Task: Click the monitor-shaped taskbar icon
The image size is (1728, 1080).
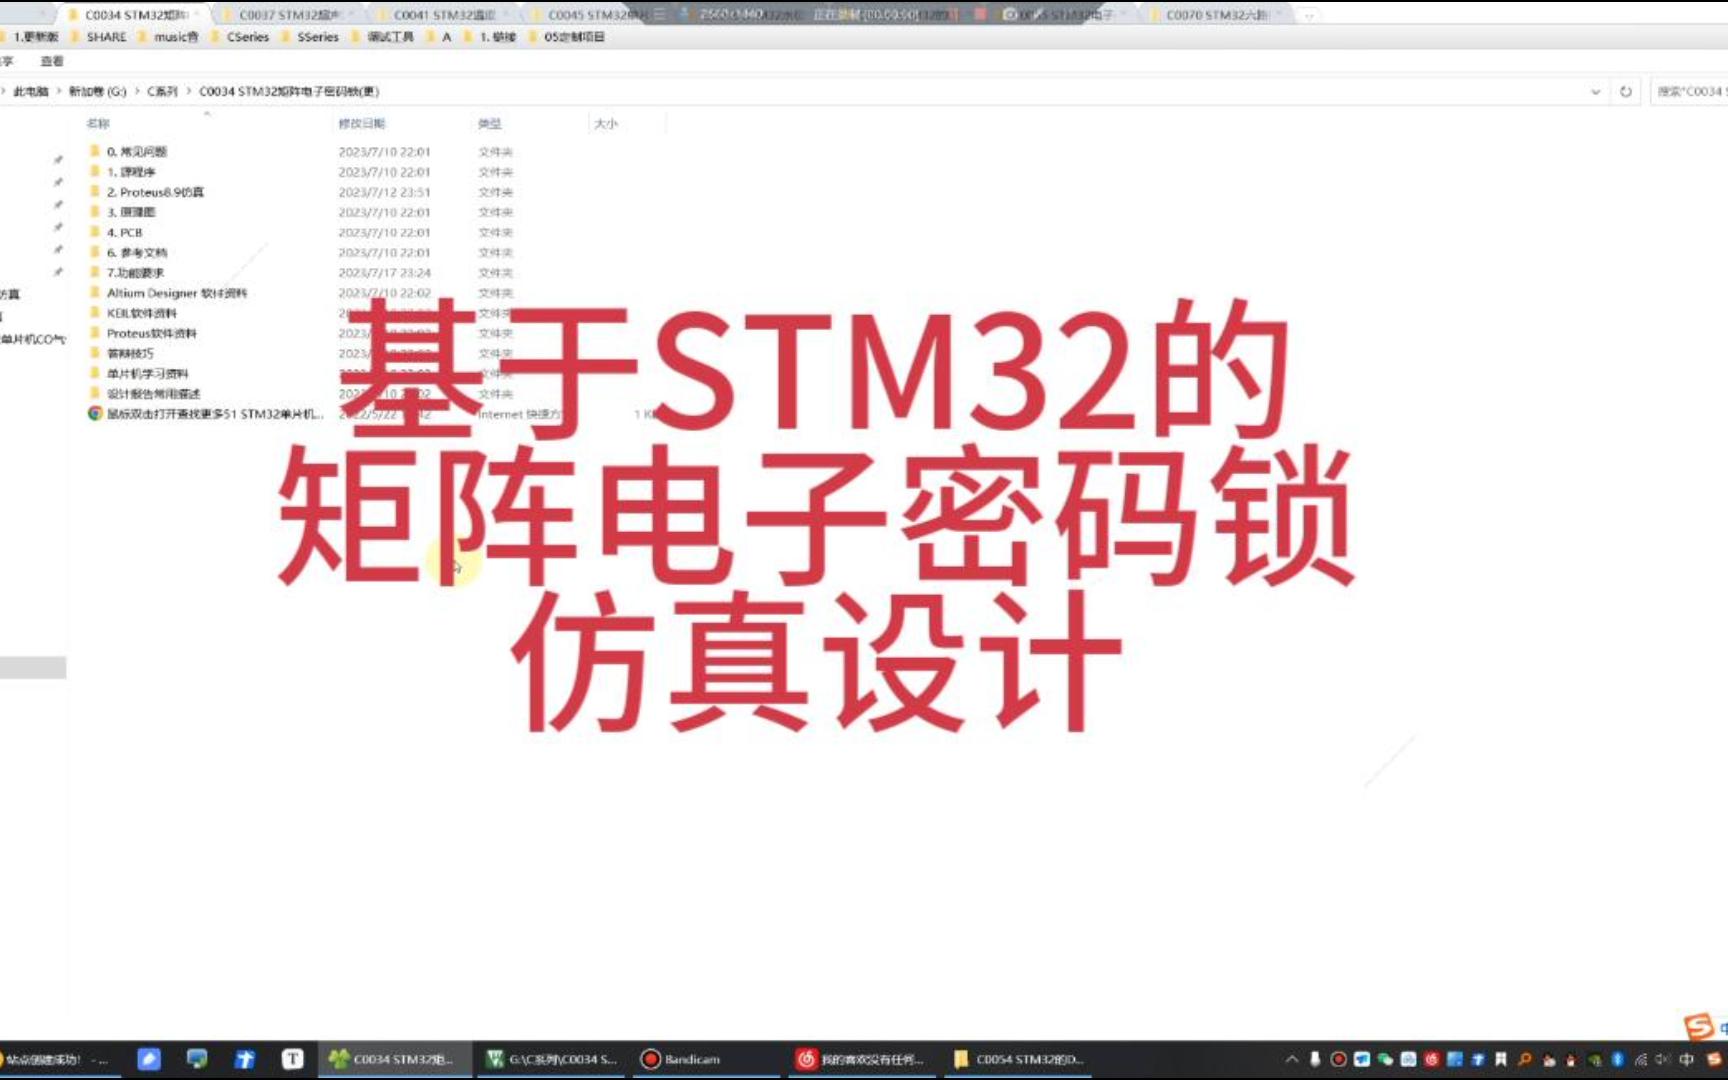Action: pos(197,1059)
